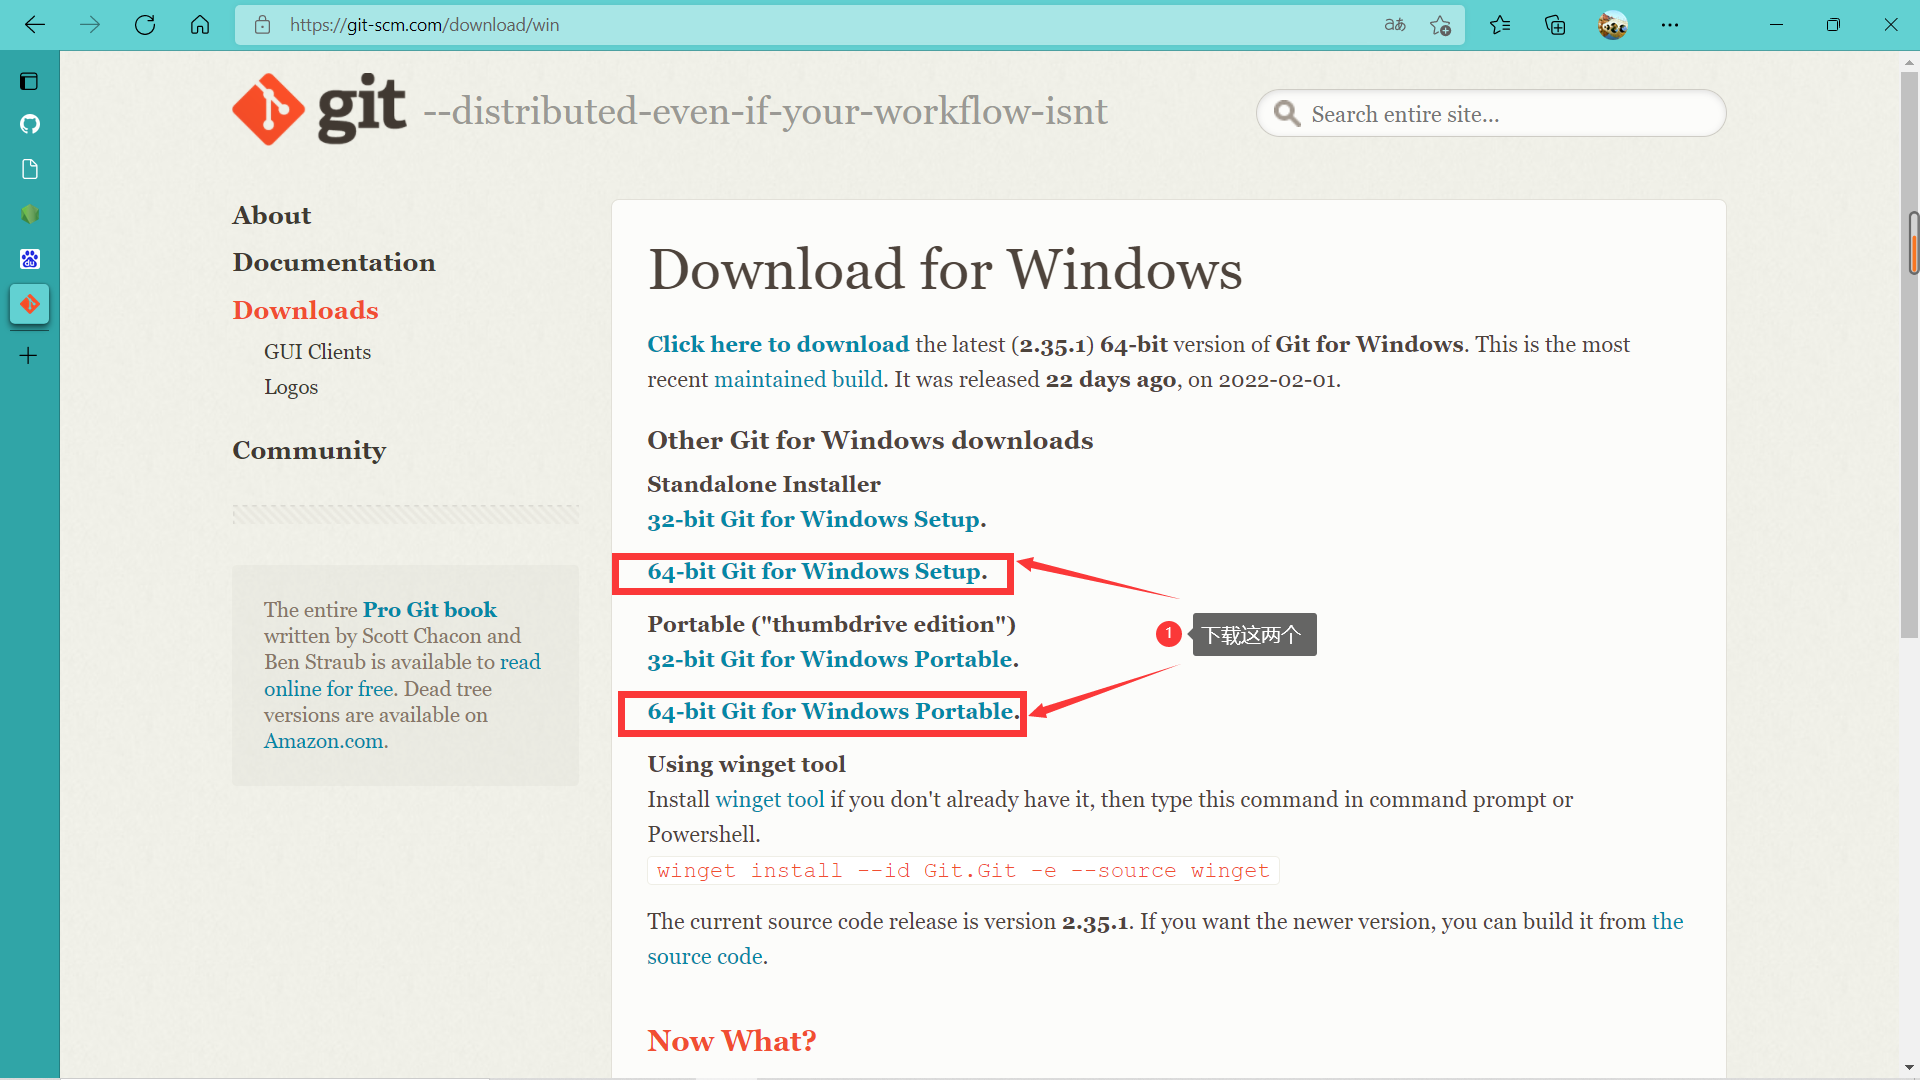Go back to the previous page

tap(35, 25)
